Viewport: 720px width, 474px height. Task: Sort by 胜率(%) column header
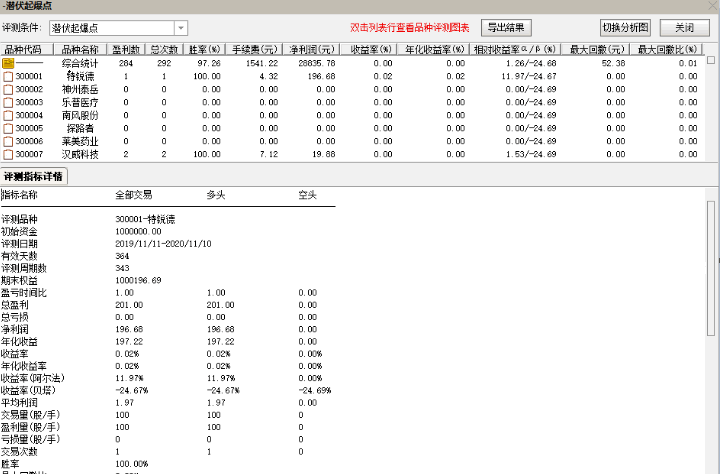tap(204, 49)
